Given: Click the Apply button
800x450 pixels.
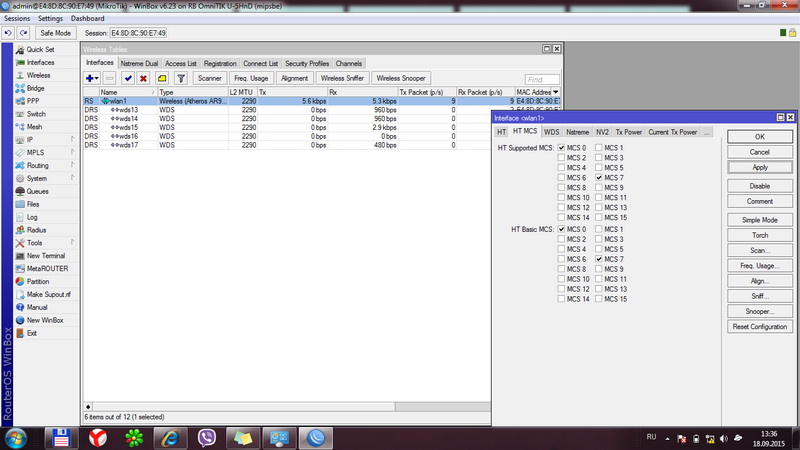Looking at the screenshot, I should pyautogui.click(x=760, y=167).
